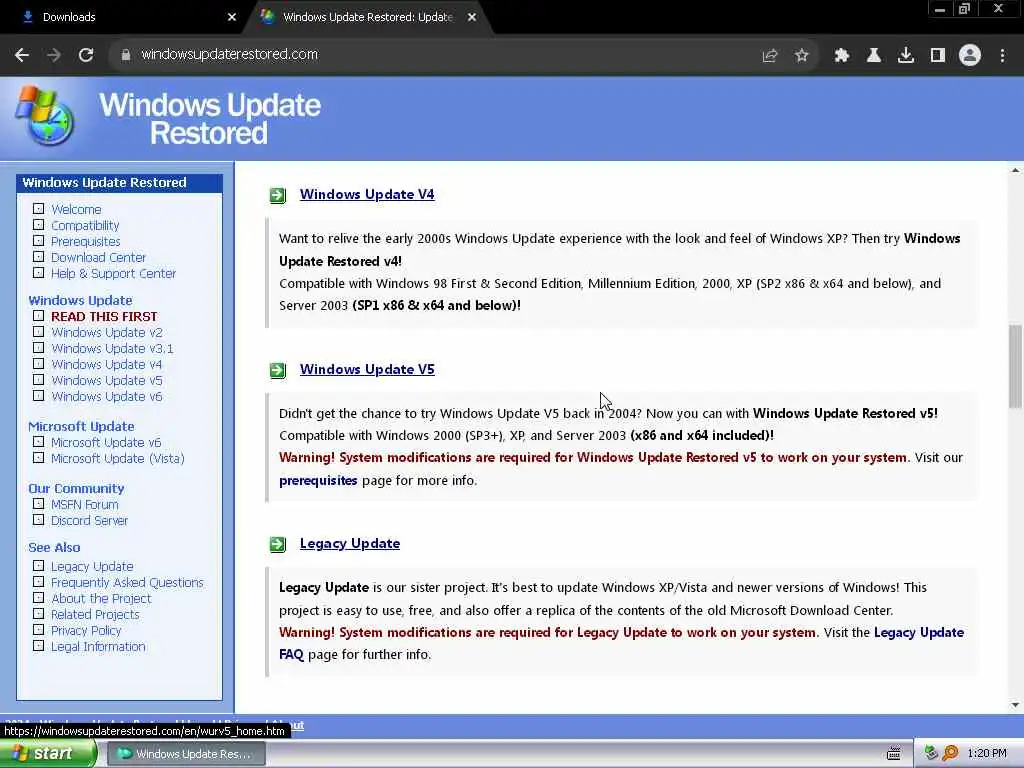This screenshot has width=1024, height=768.
Task: Toggle the side panel icon
Action: [938, 56]
